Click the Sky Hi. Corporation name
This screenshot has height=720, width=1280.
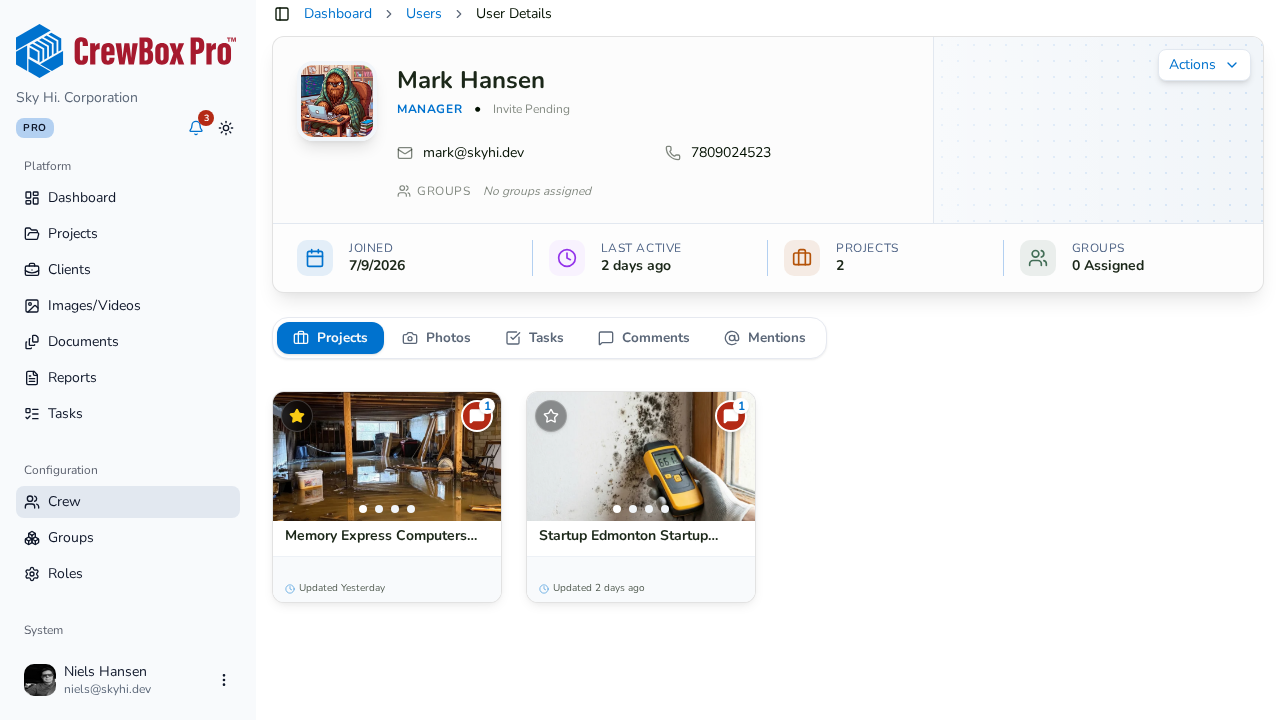(x=77, y=98)
